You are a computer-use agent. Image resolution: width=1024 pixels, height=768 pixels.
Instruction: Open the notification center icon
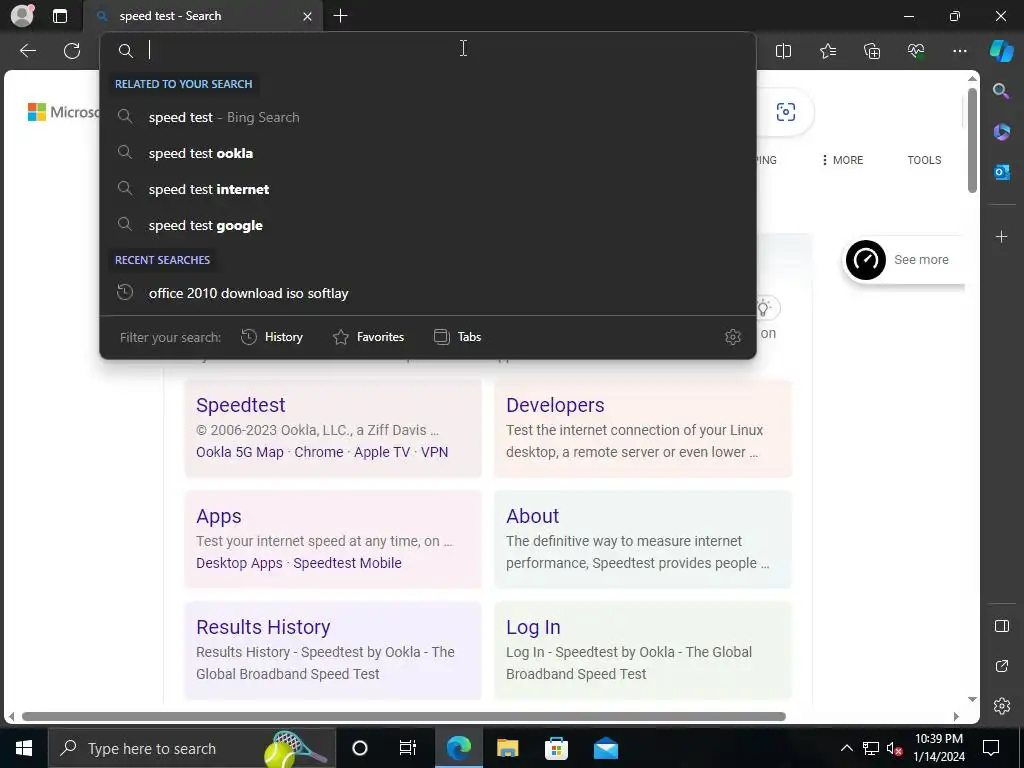coord(991,748)
